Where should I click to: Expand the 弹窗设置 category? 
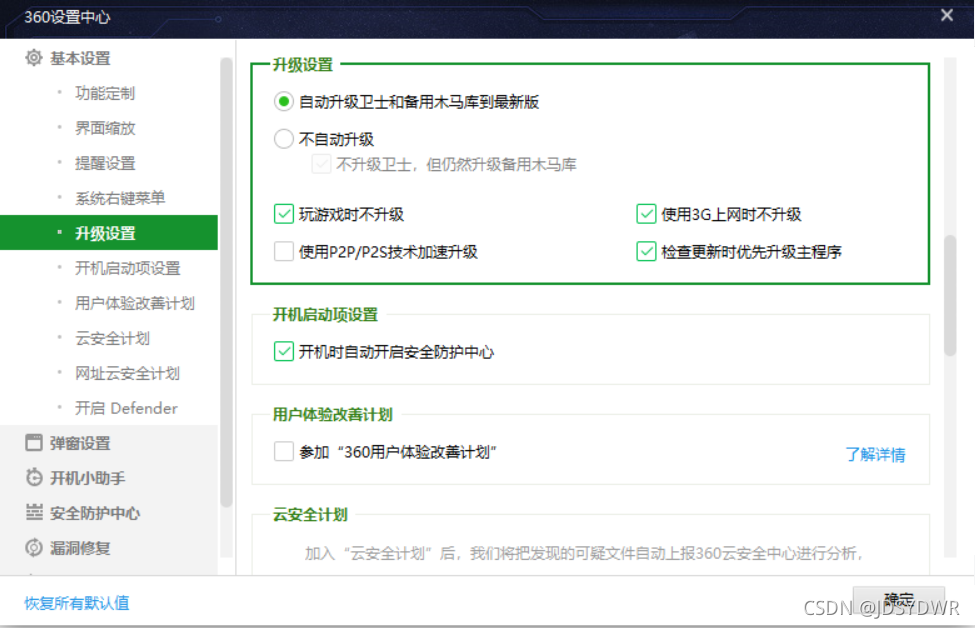(x=80, y=443)
